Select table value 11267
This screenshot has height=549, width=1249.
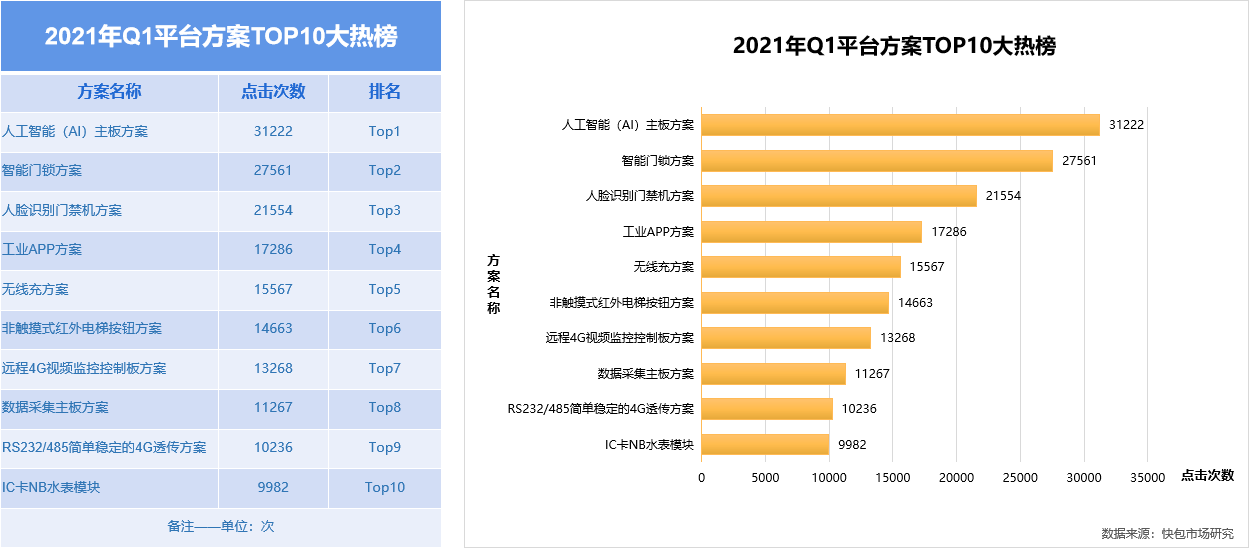(x=273, y=408)
